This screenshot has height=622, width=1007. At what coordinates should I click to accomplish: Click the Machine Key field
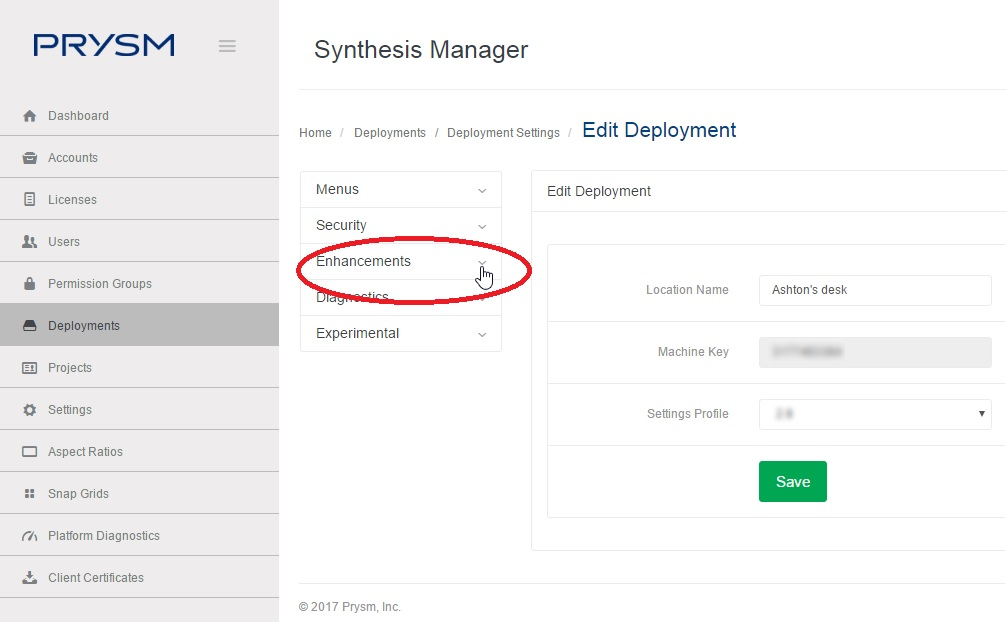tap(875, 352)
